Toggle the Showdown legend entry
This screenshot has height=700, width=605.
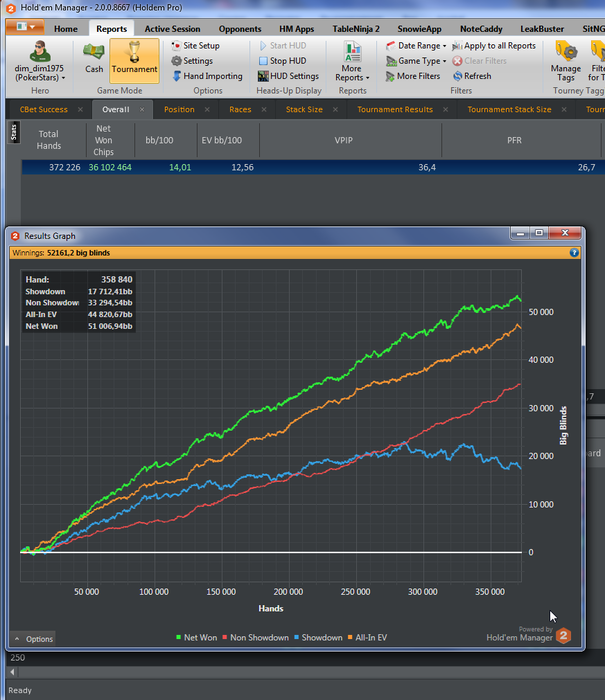pyautogui.click(x=318, y=638)
